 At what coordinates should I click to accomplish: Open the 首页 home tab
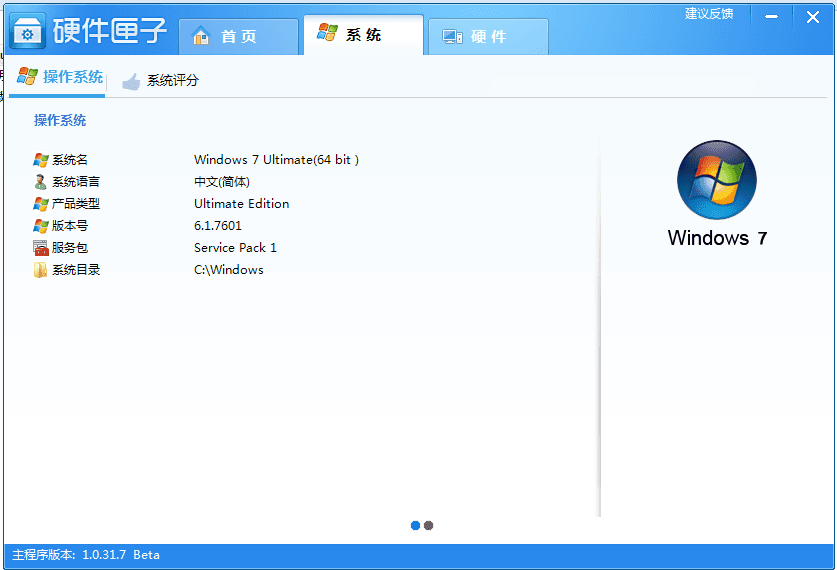tap(238, 36)
